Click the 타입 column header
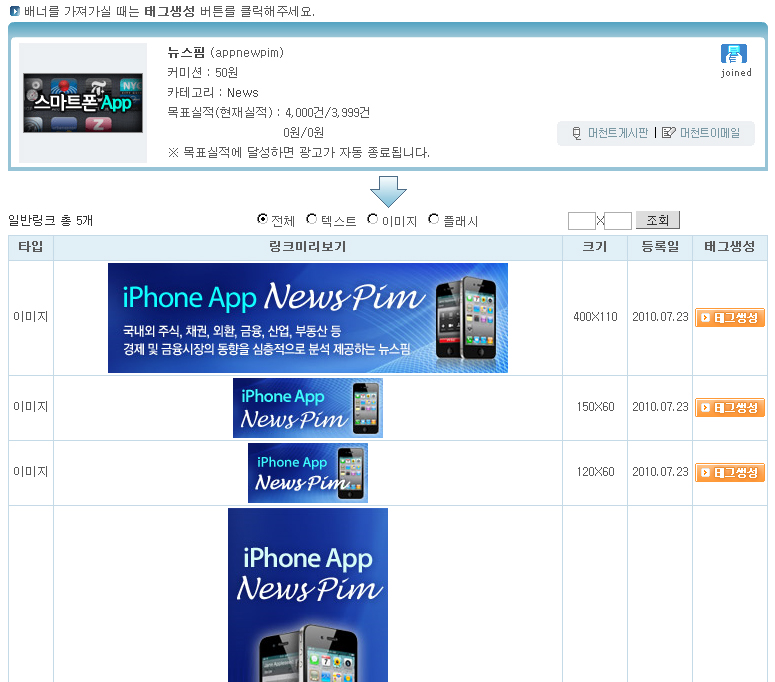The image size is (775, 682). click(31, 247)
